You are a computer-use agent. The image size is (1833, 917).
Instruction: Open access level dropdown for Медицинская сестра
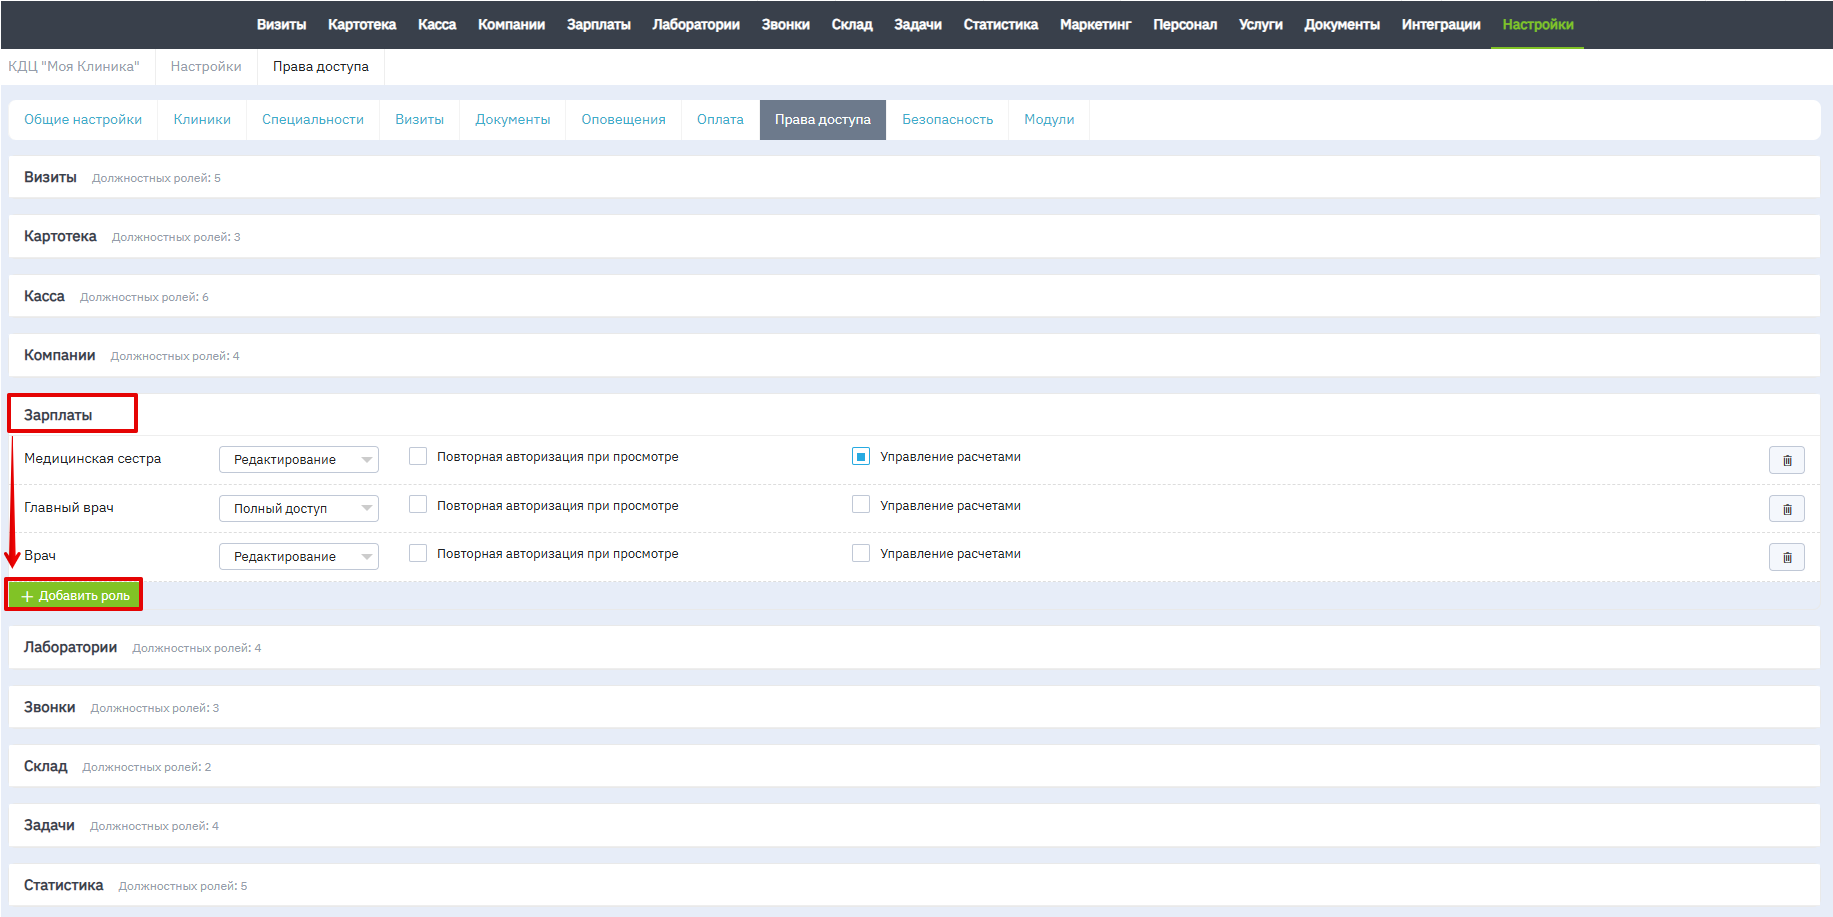298,460
